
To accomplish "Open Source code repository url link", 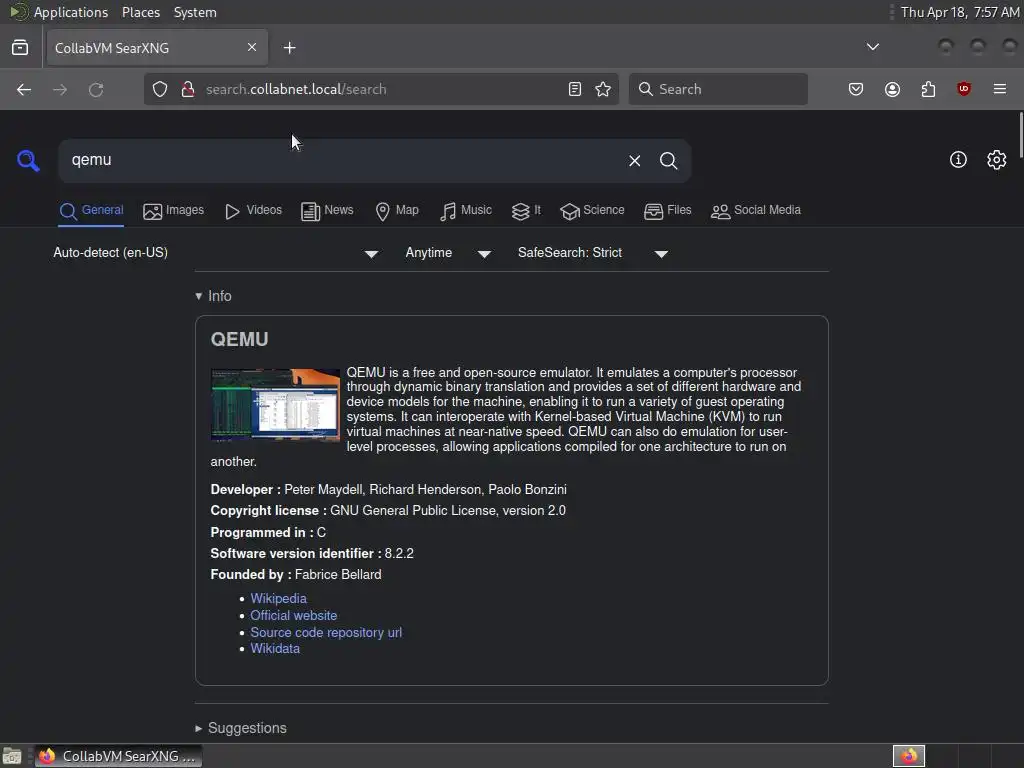I will [326, 632].
